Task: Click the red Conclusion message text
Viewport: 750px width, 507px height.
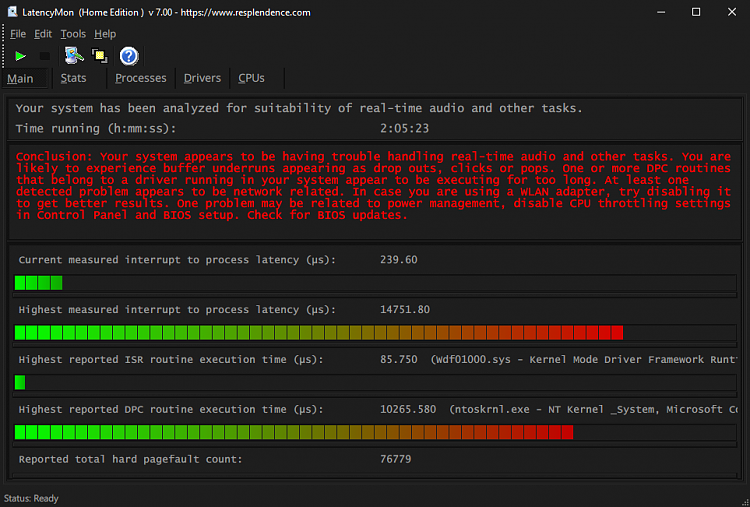Action: [x=373, y=186]
